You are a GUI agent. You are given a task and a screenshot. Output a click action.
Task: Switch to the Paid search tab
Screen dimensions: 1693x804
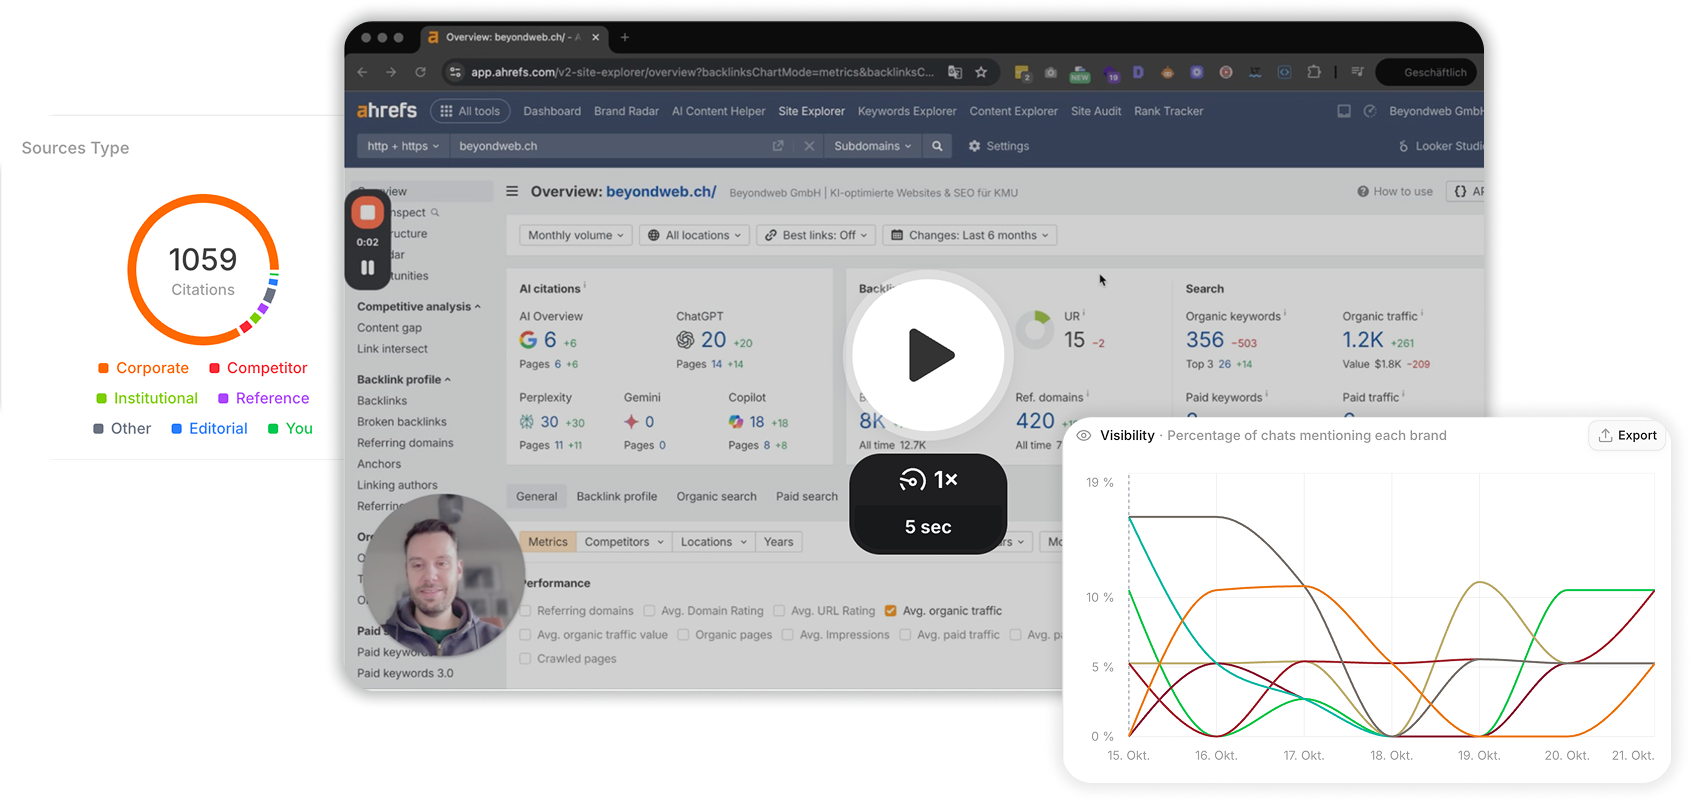tap(807, 496)
